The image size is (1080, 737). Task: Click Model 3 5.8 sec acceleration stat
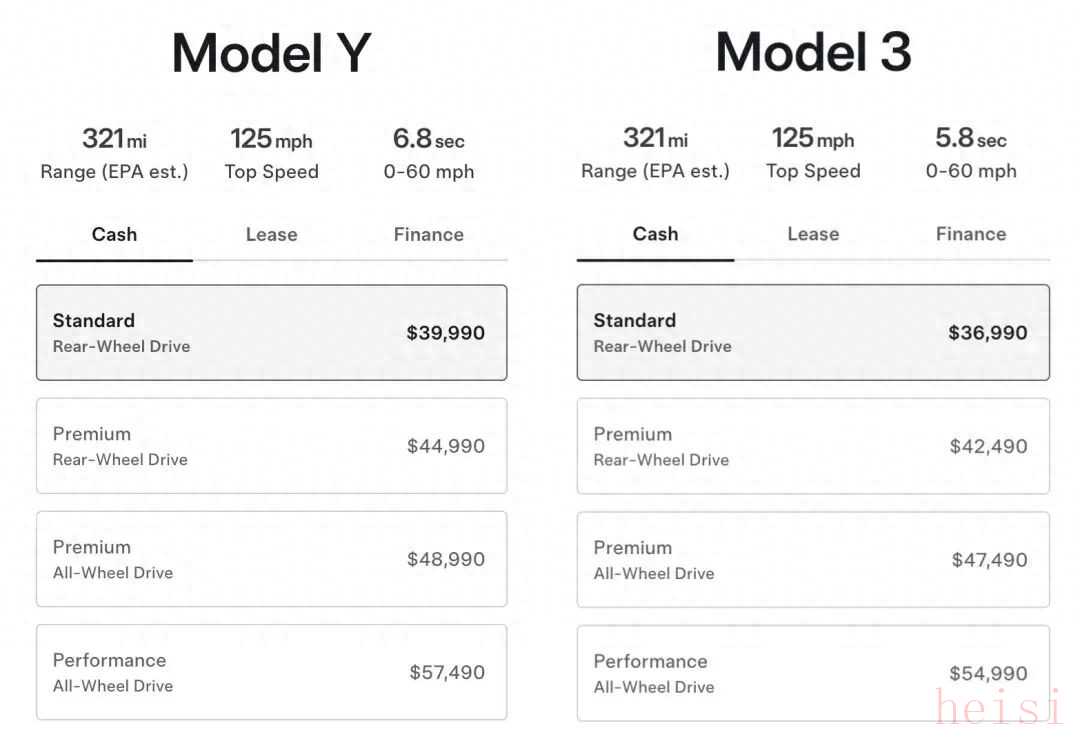click(970, 154)
